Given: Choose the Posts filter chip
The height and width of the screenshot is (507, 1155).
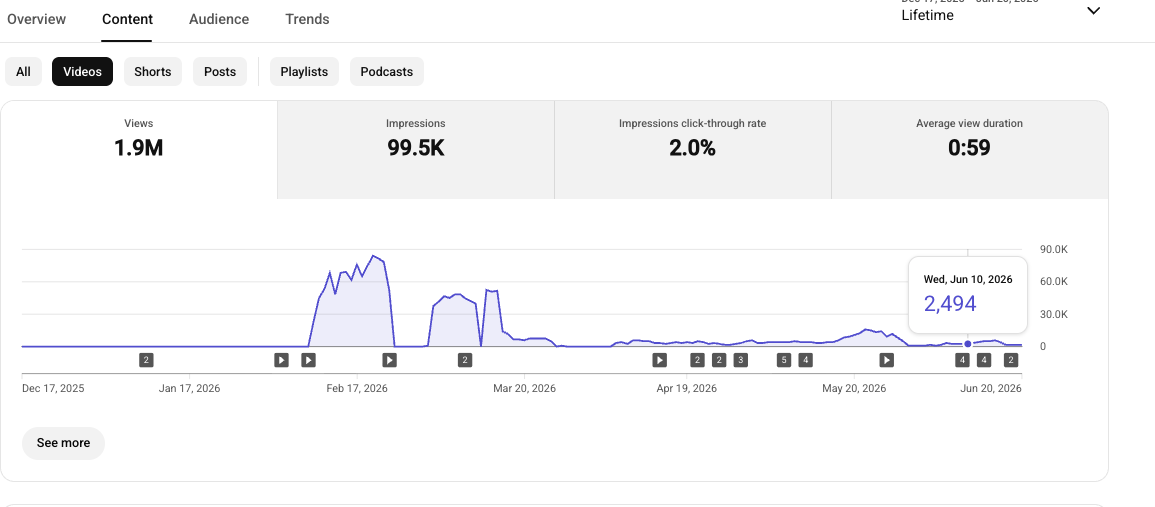Looking at the screenshot, I should click(220, 71).
